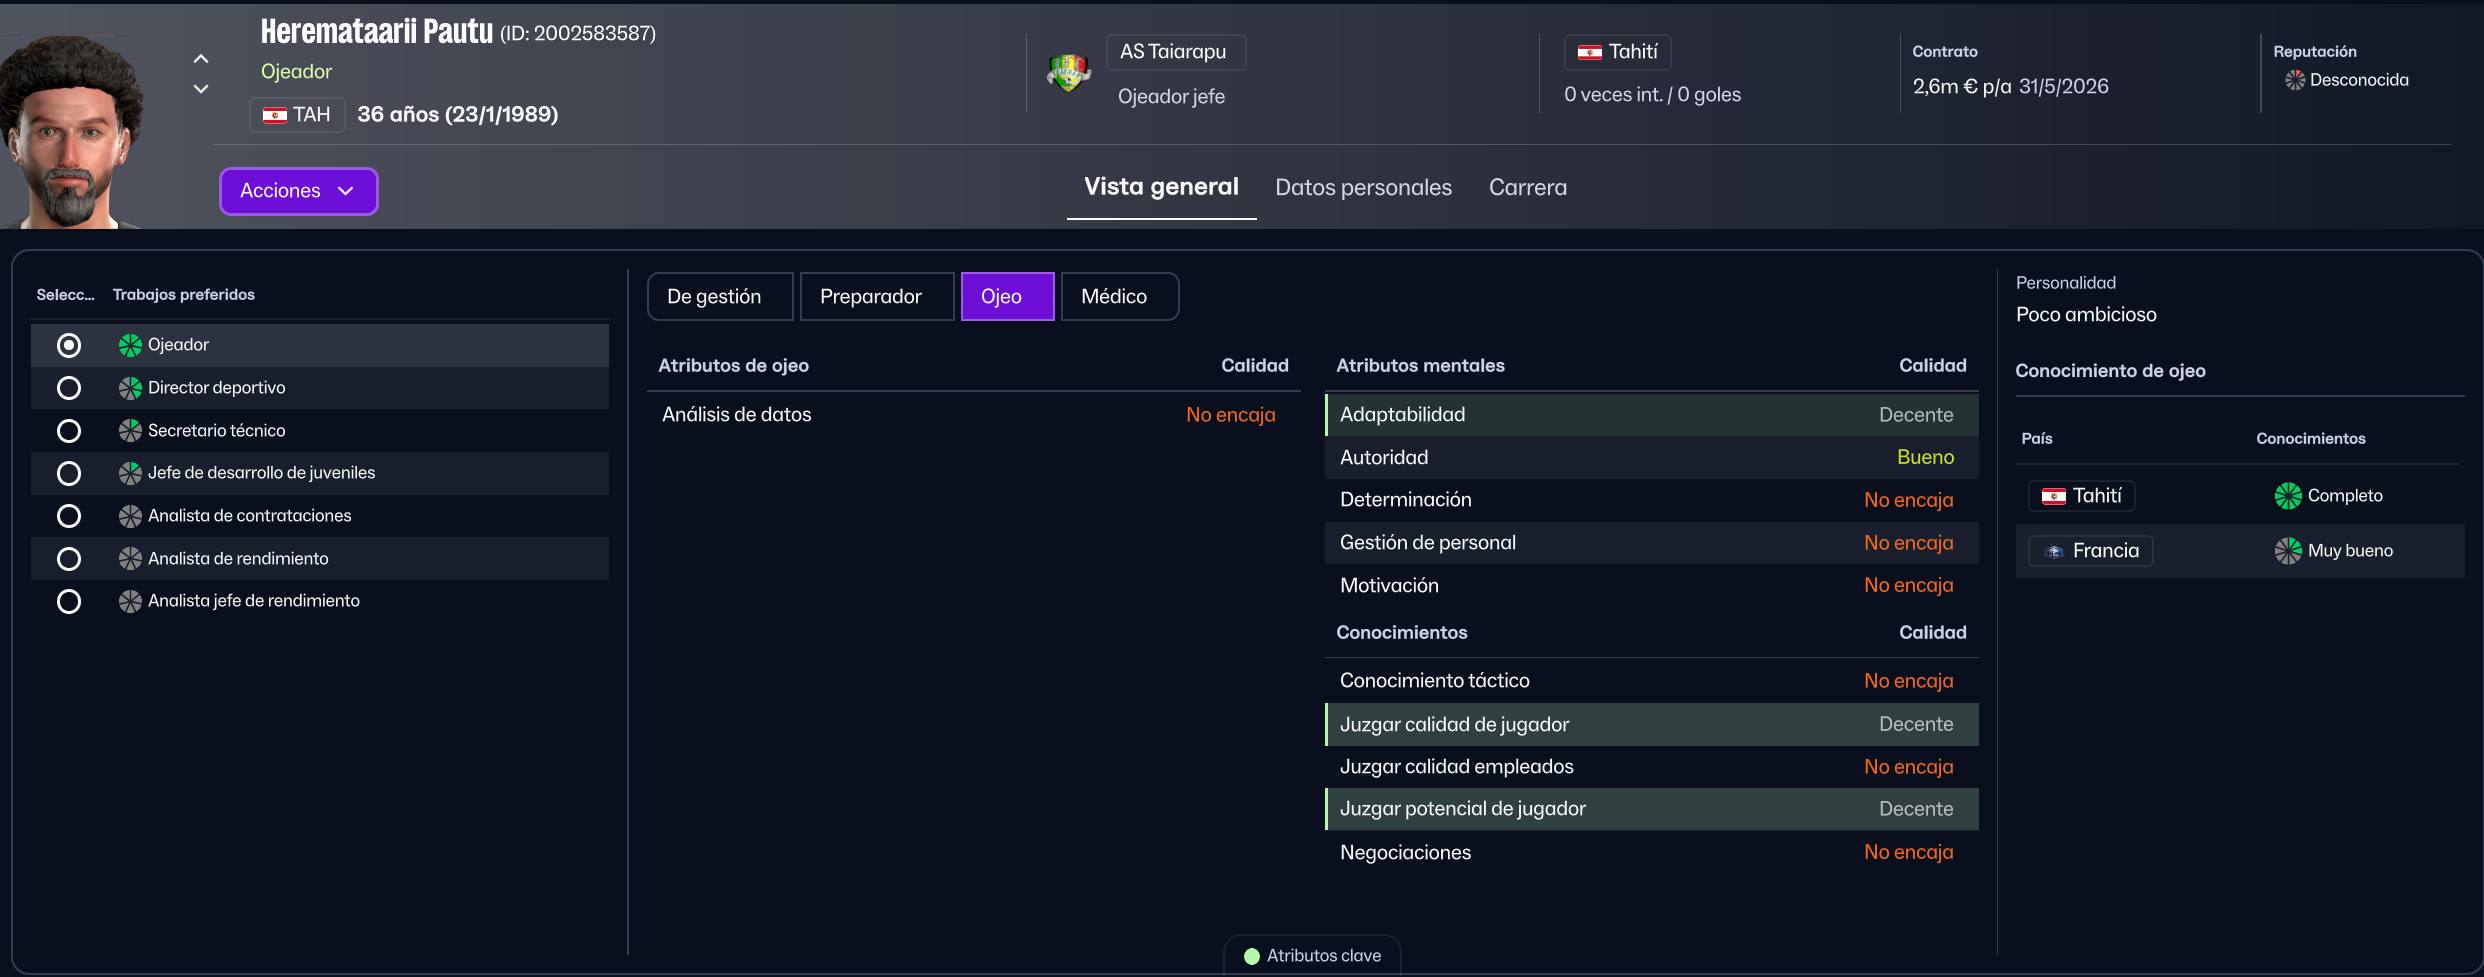Click the Muy bueno knowledge level icon
This screenshot has height=977, width=2484.
(2288, 551)
